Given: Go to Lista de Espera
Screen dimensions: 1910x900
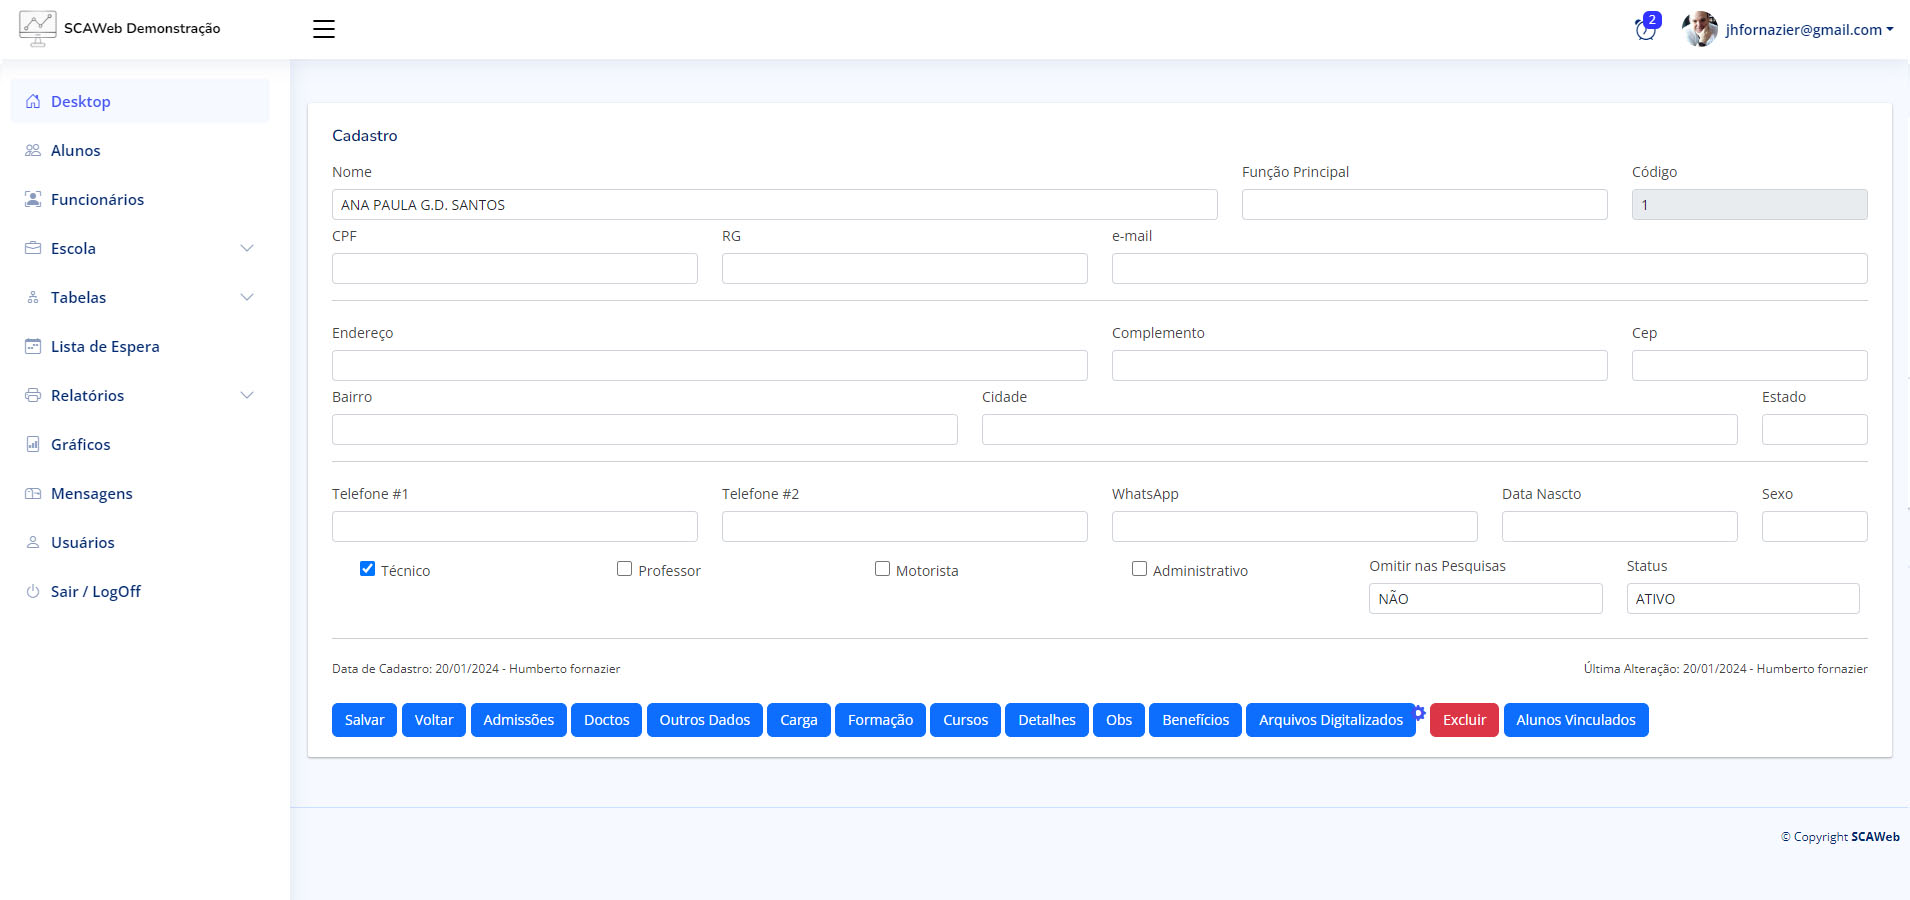Looking at the screenshot, I should 105,346.
